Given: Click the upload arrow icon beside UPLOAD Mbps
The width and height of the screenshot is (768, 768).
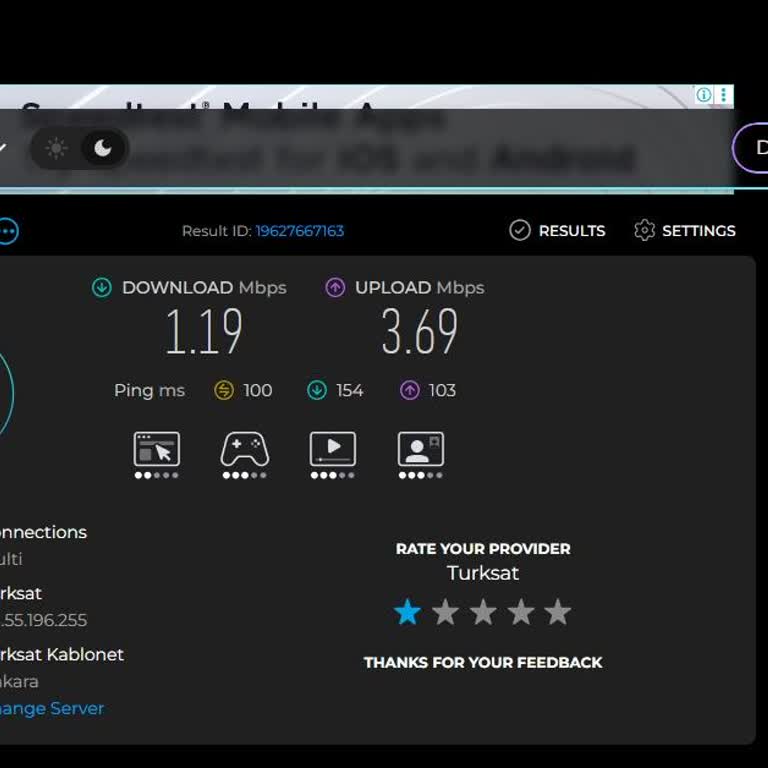Looking at the screenshot, I should tap(335, 288).
